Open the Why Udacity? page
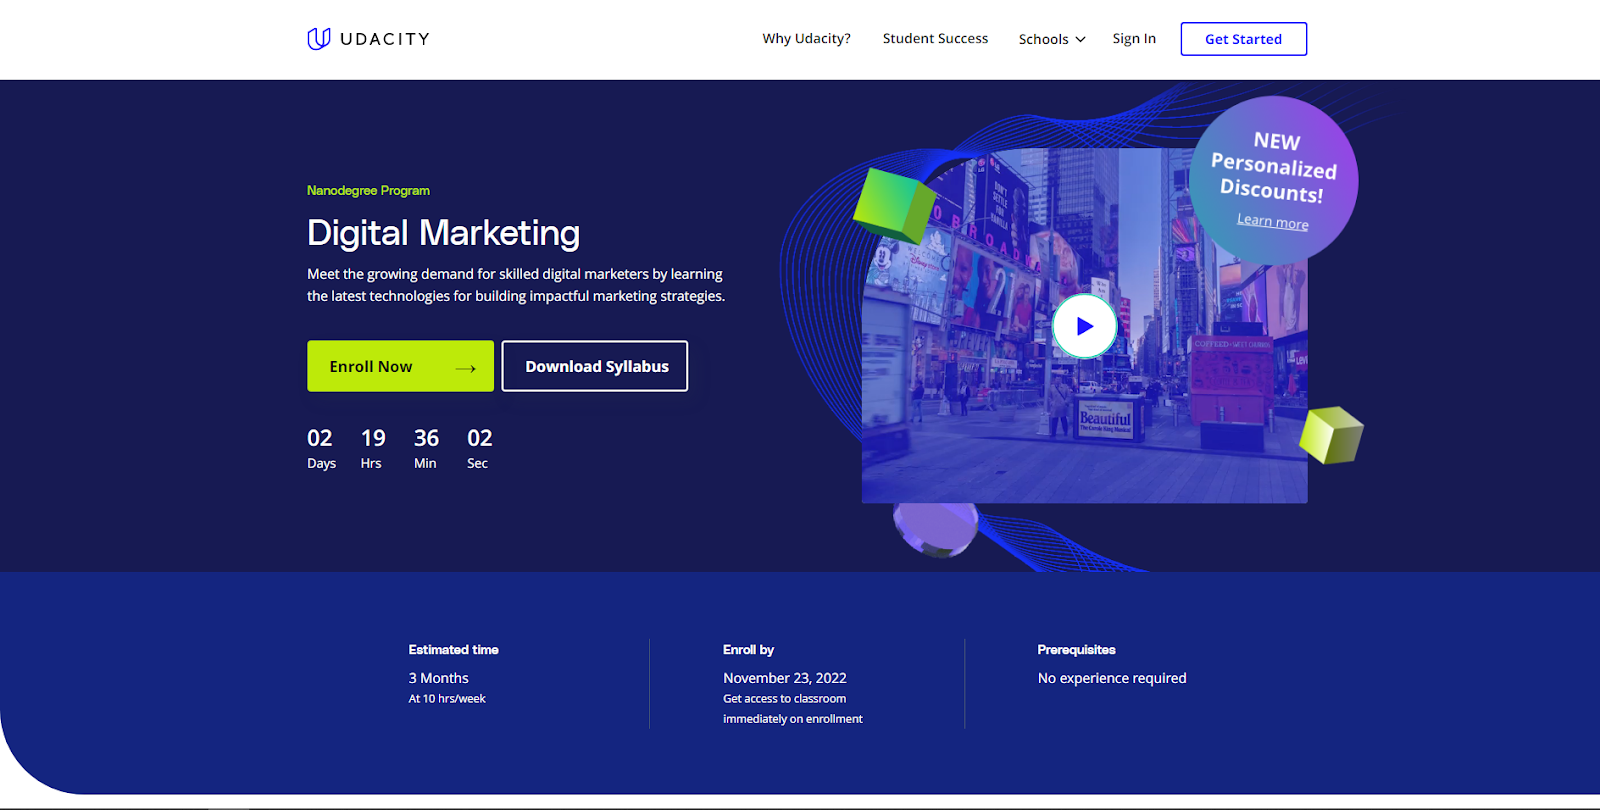1600x810 pixels. pyautogui.click(x=806, y=39)
